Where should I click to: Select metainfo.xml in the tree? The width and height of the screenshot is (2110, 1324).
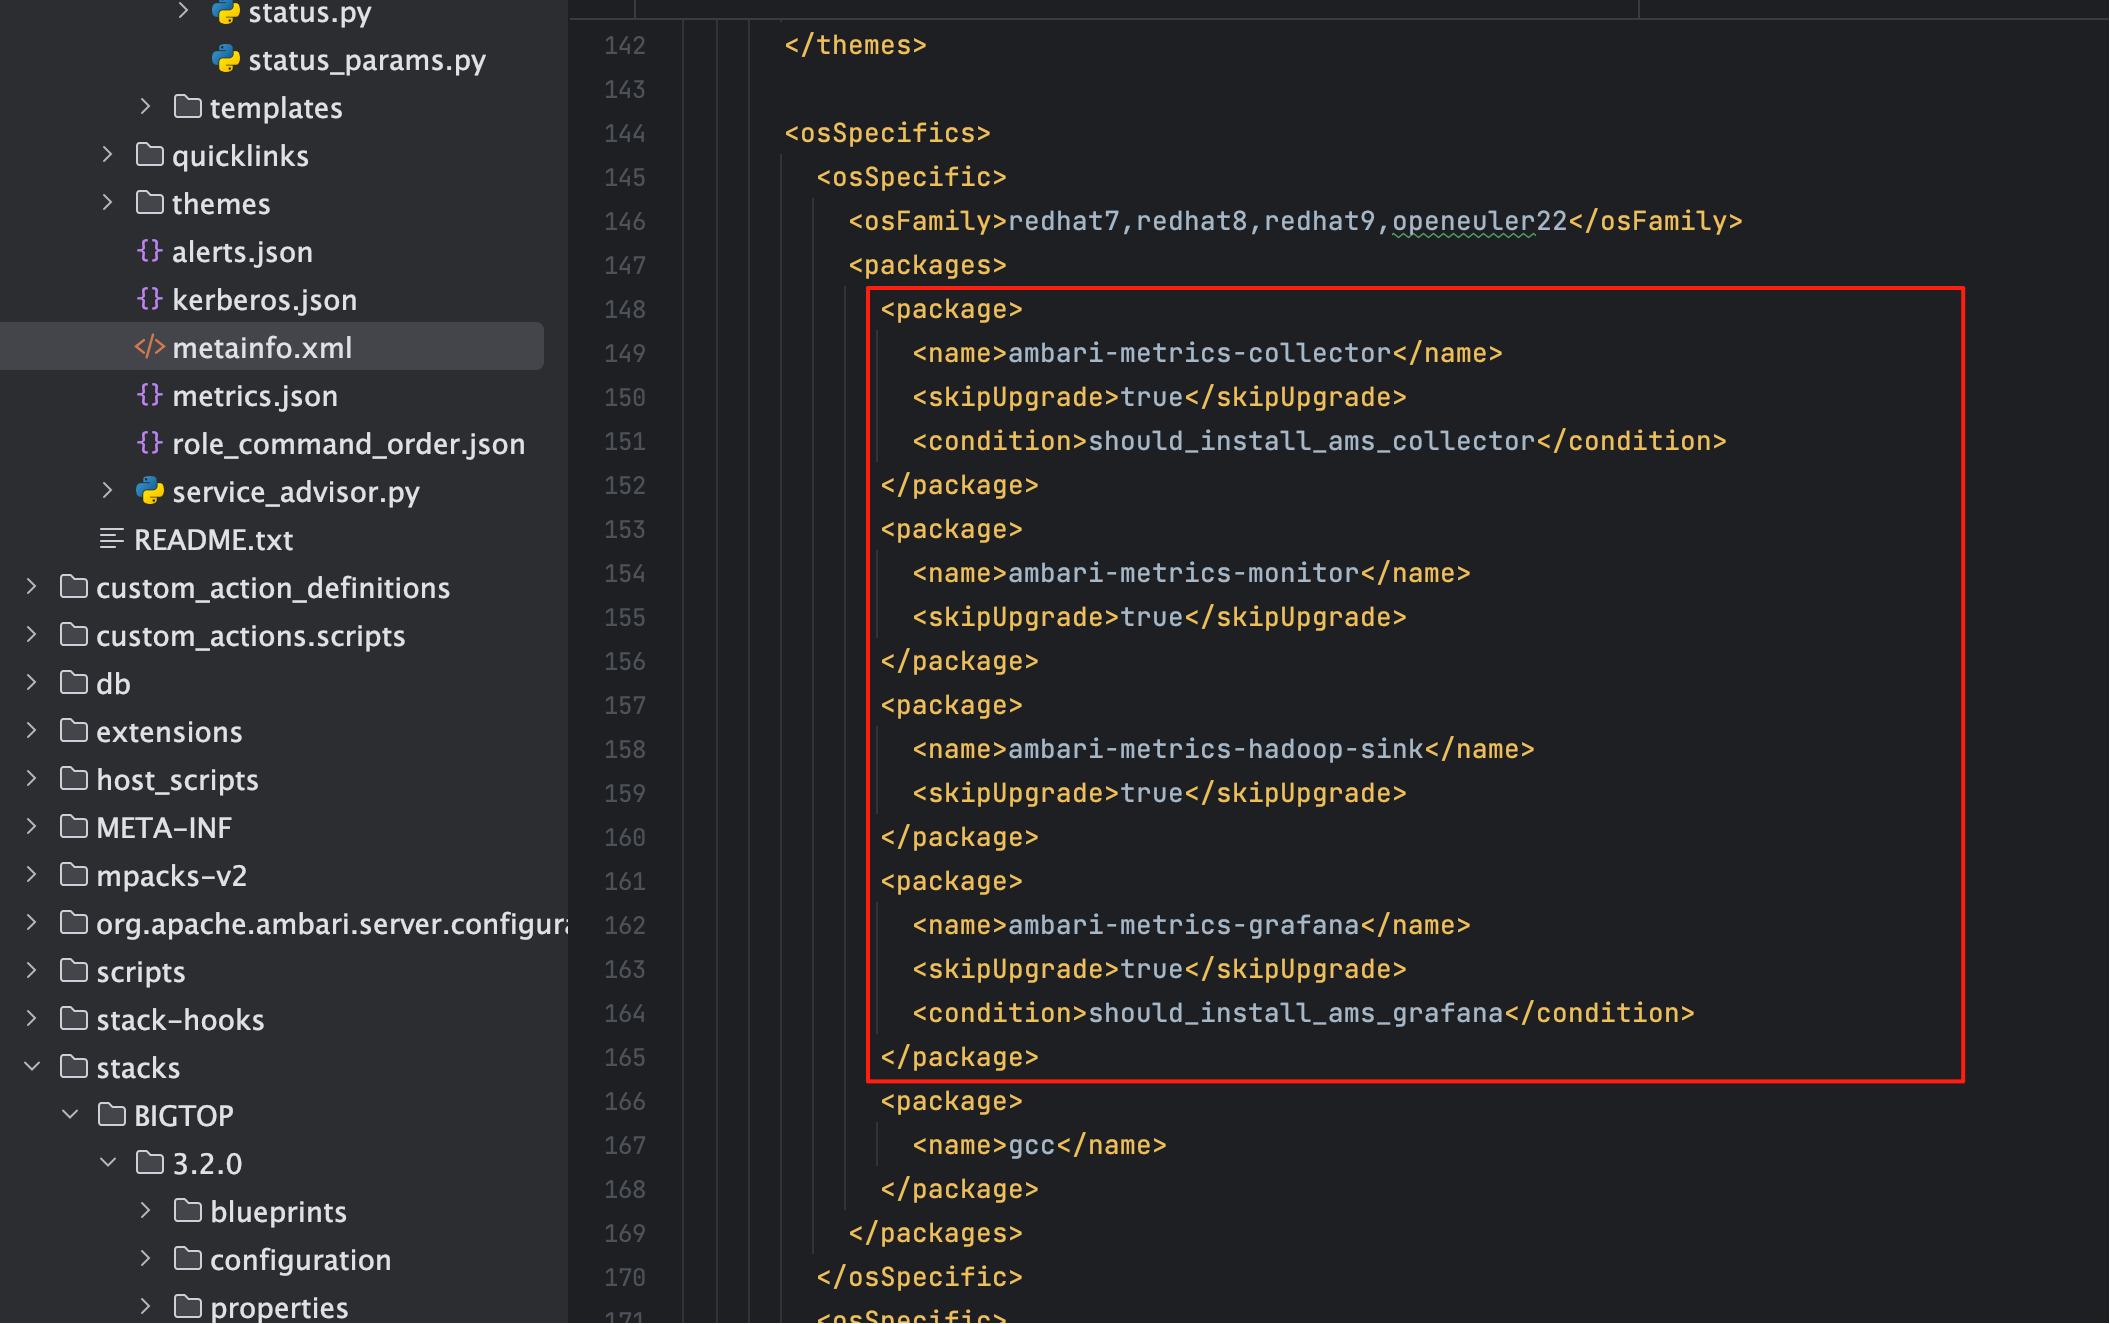(x=272, y=347)
